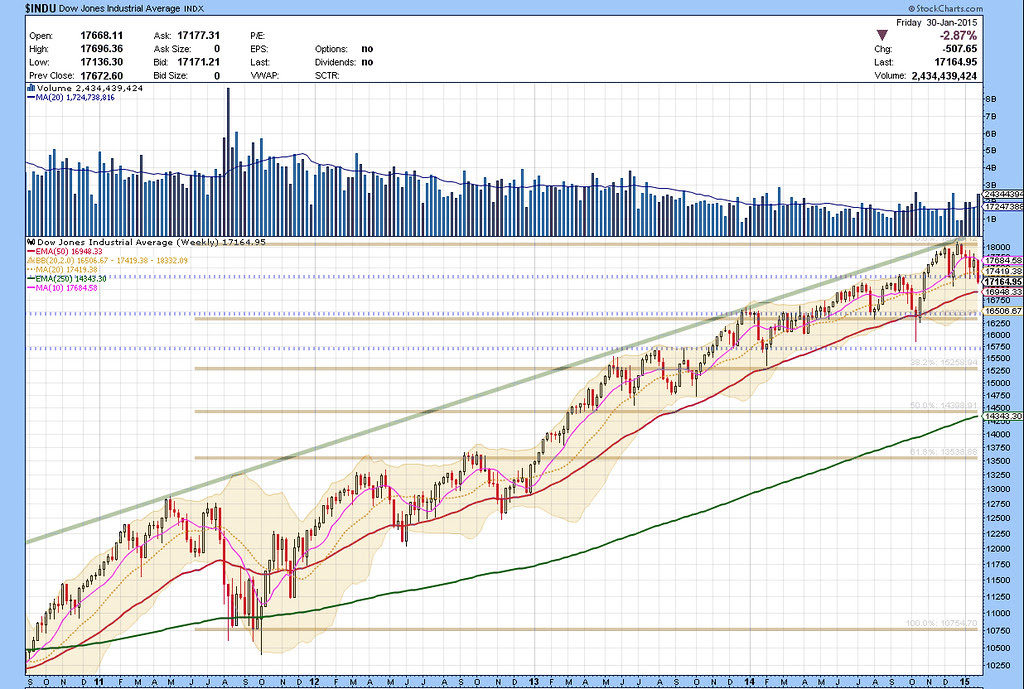1024x689 pixels.
Task: Click the 1B volume axis label
Action: [x=991, y=219]
